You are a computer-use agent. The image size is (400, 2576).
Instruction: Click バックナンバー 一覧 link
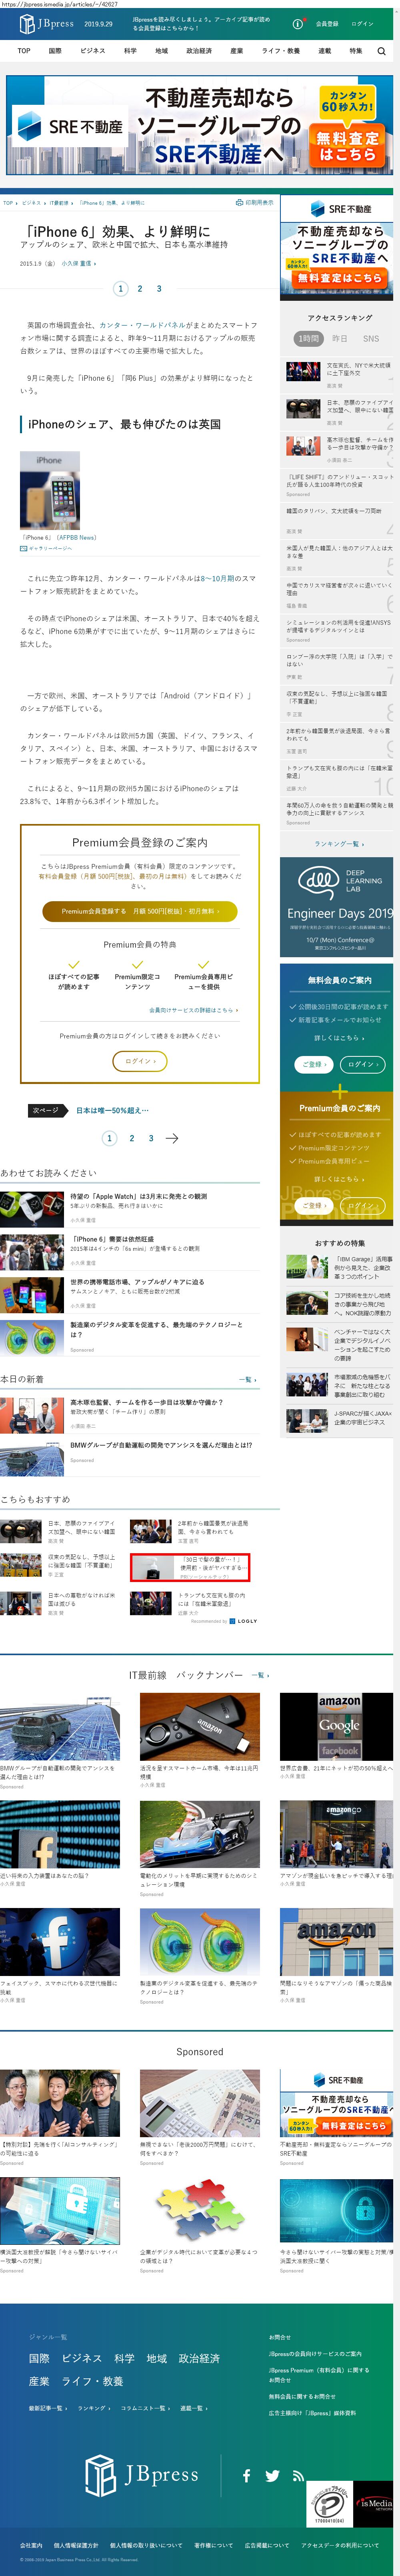(260, 1675)
